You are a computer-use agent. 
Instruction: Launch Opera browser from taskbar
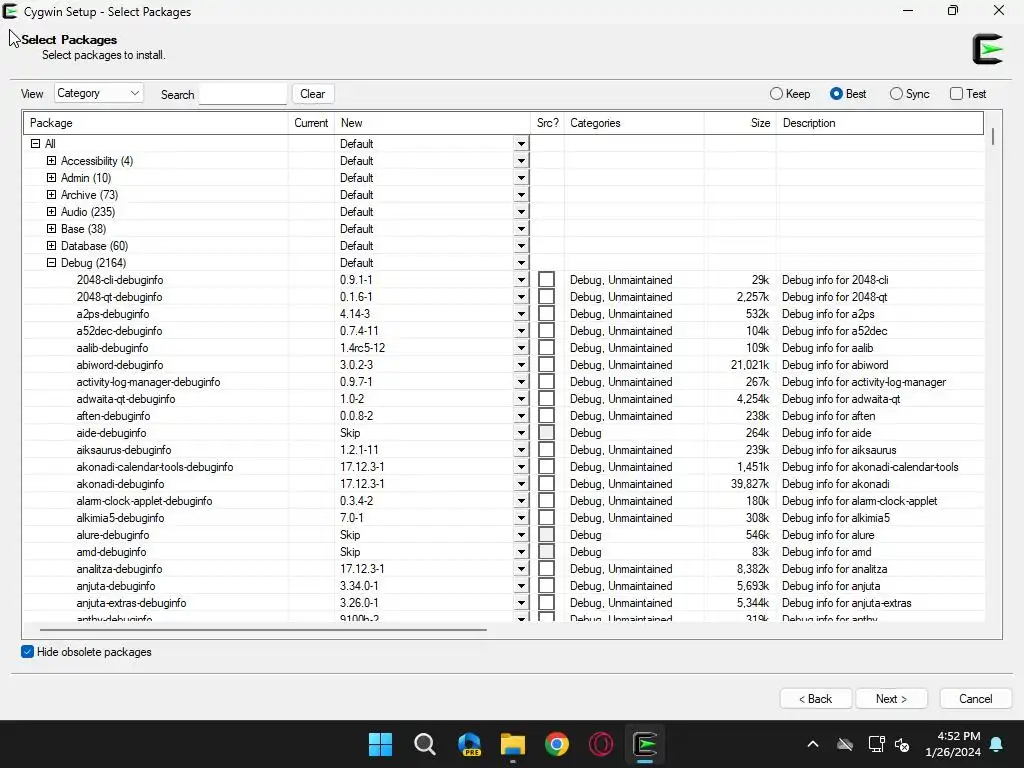601,744
